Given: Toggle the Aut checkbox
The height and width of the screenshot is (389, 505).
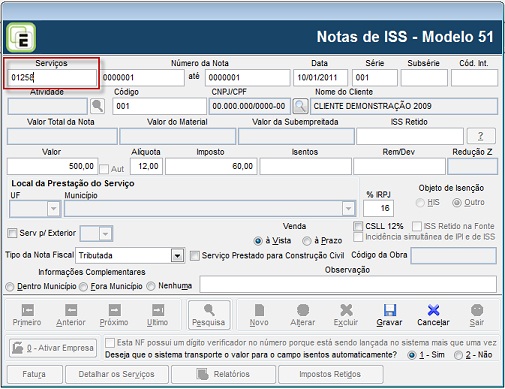Looking at the screenshot, I should [104, 169].
